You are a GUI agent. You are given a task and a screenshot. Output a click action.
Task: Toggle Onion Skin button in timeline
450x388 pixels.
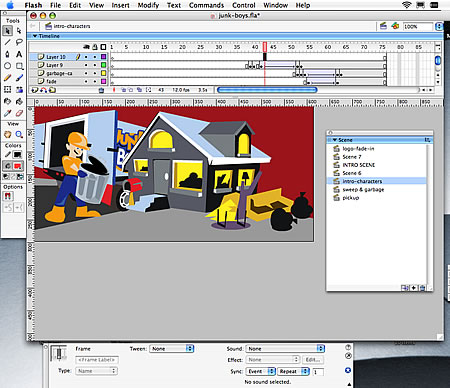click(x=123, y=90)
